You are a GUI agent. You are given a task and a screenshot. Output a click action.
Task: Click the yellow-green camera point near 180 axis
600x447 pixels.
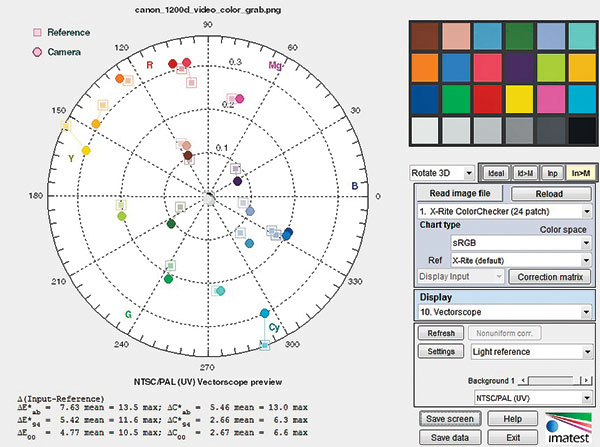click(x=121, y=217)
